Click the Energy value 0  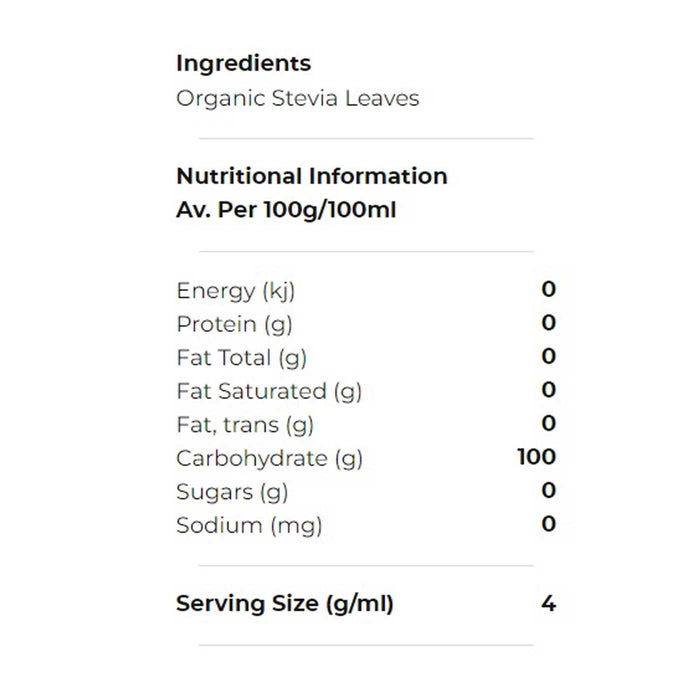(548, 290)
